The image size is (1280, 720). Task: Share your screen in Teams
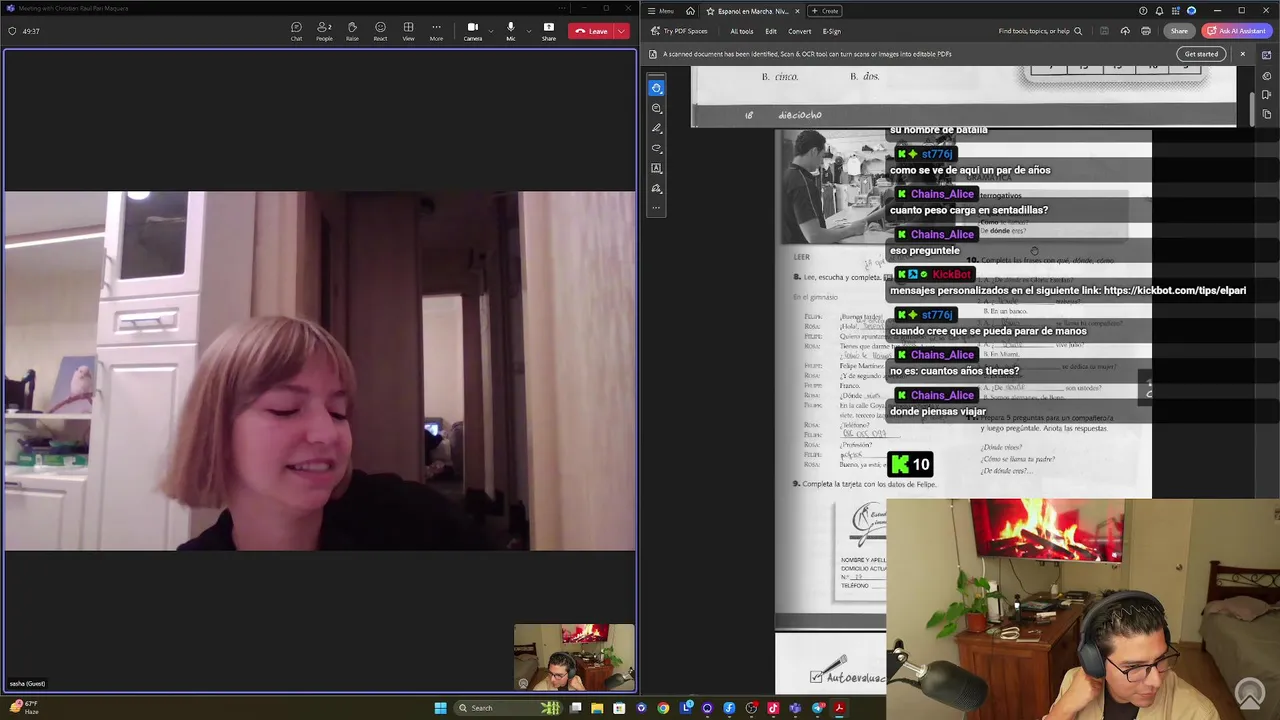click(x=549, y=31)
